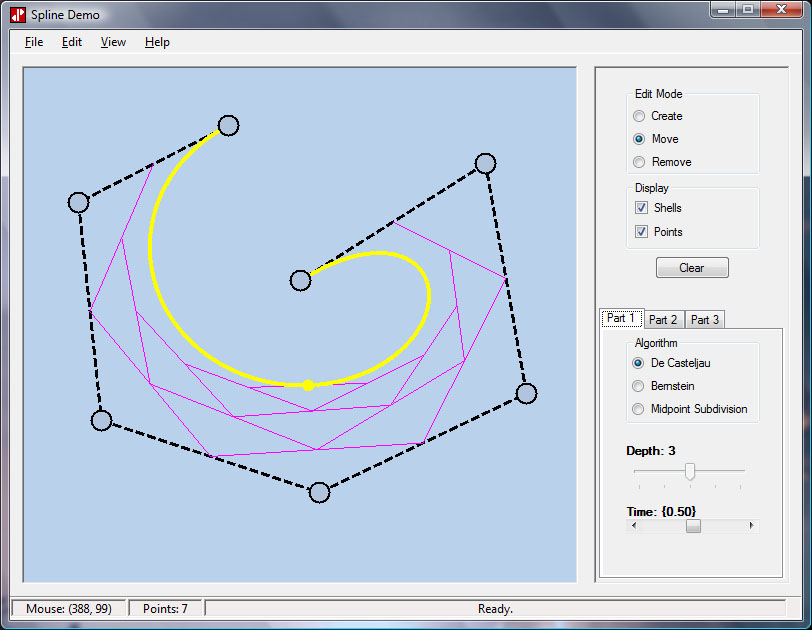Click the yellow point on the curve

tap(309, 385)
